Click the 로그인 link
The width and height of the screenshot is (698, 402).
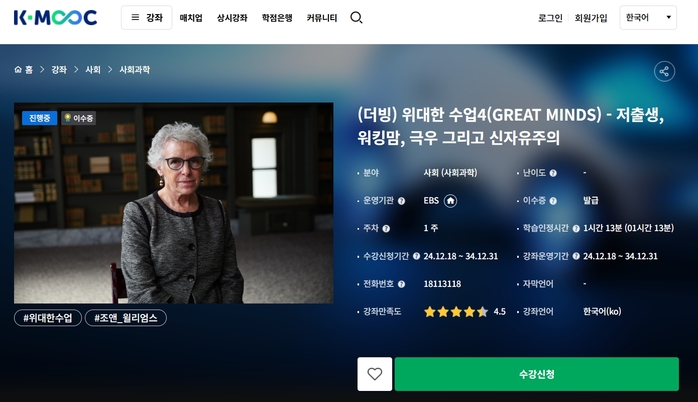pos(550,18)
